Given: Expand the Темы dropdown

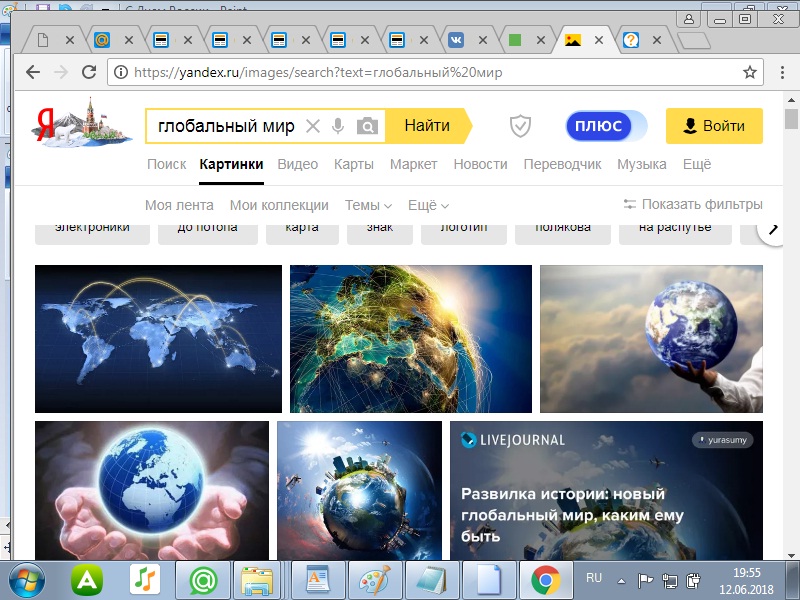Looking at the screenshot, I should [368, 205].
